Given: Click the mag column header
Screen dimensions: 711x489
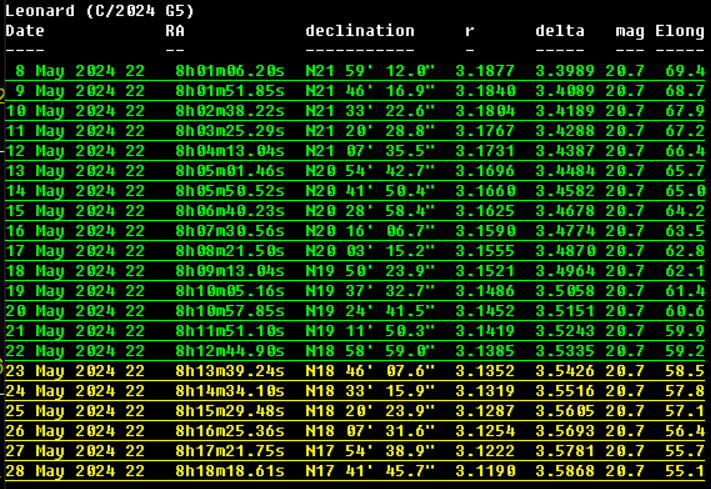Looking at the screenshot, I should pyautogui.click(x=630, y=31).
